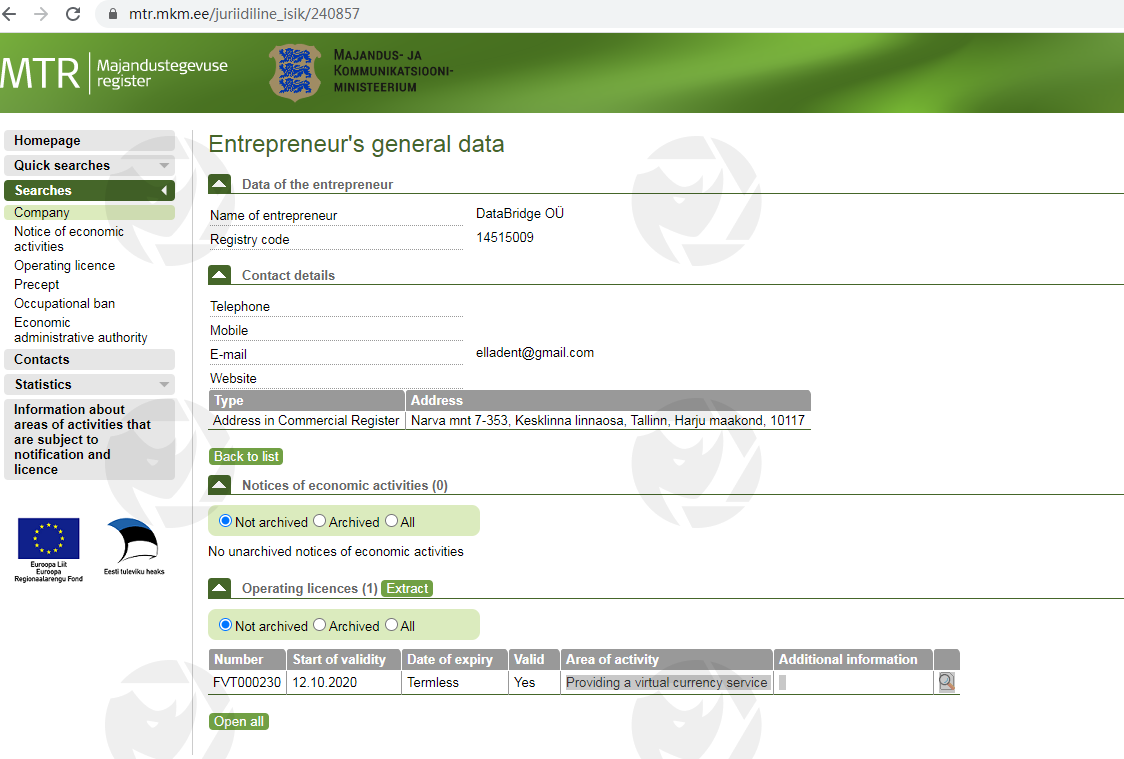Open licence FVT000230 details magnifier icon
The image size is (1124, 759).
click(x=946, y=682)
